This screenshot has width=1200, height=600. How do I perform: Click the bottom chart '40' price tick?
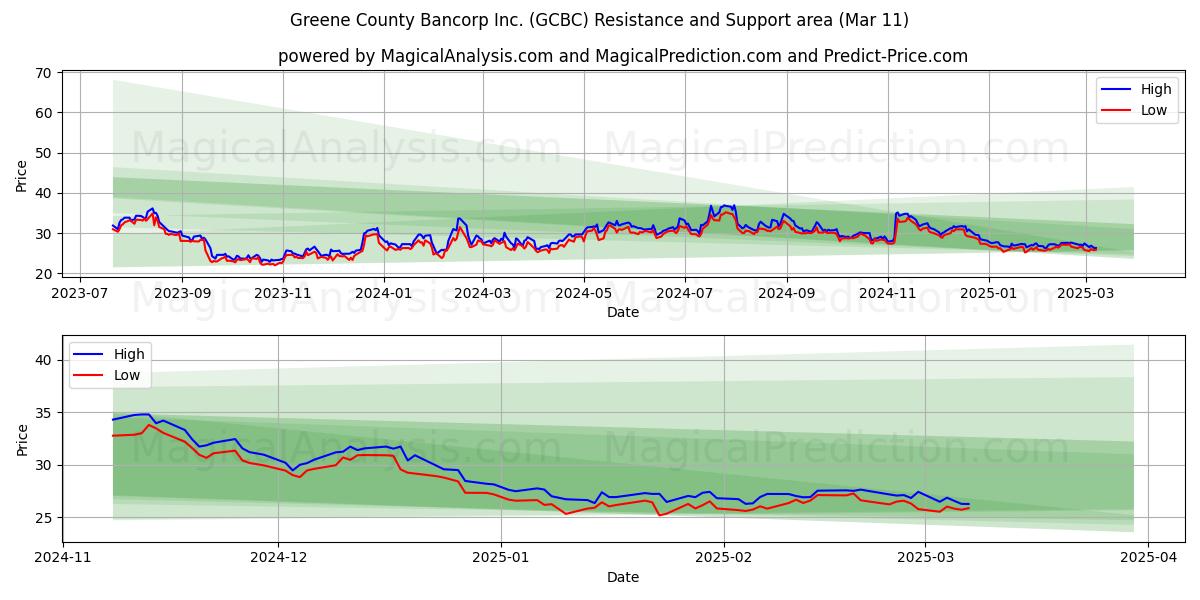tap(42, 360)
